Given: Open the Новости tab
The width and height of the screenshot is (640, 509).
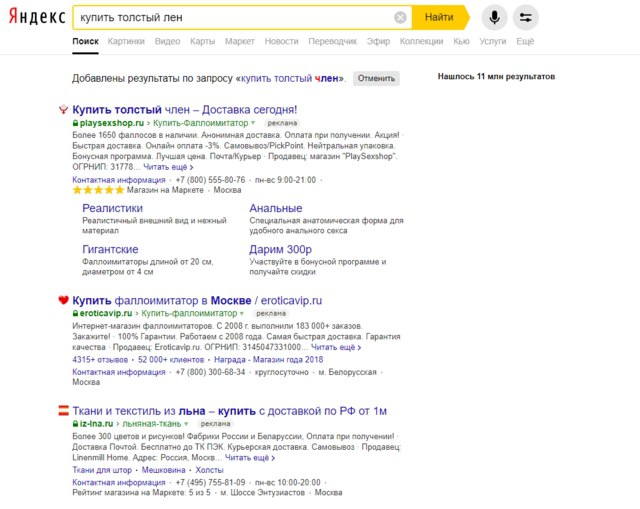Looking at the screenshot, I should tap(281, 41).
